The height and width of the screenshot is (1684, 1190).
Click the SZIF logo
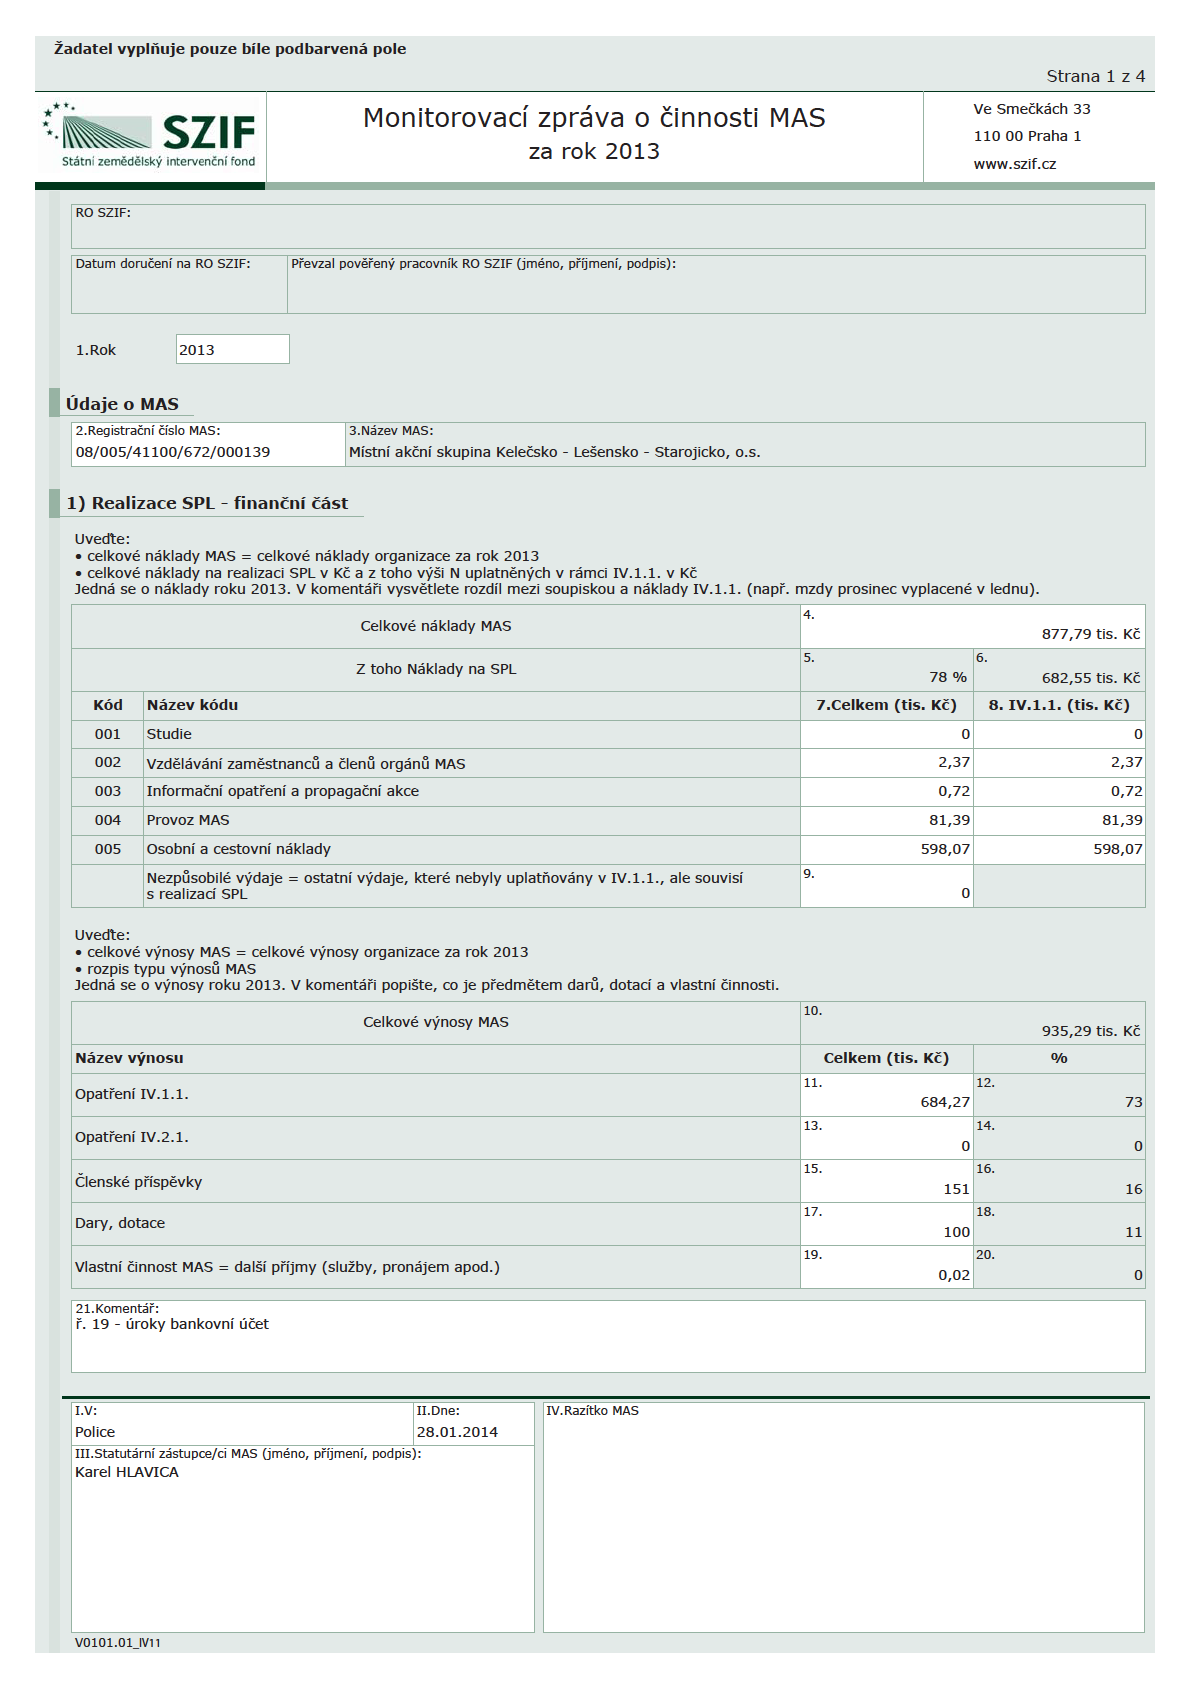click(x=150, y=135)
